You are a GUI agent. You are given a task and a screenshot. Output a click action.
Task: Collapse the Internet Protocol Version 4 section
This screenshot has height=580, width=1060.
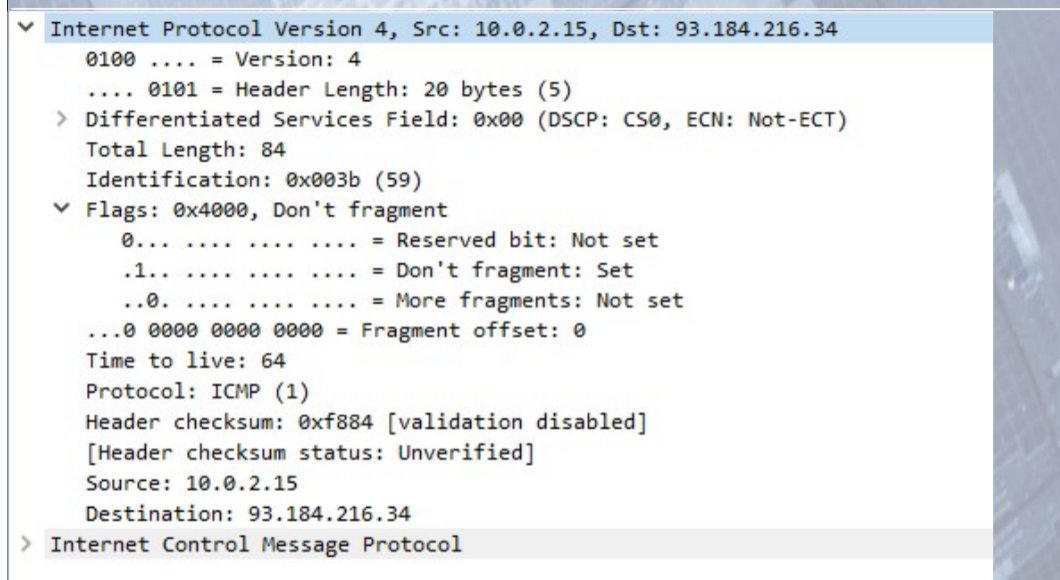pyautogui.click(x=26, y=28)
